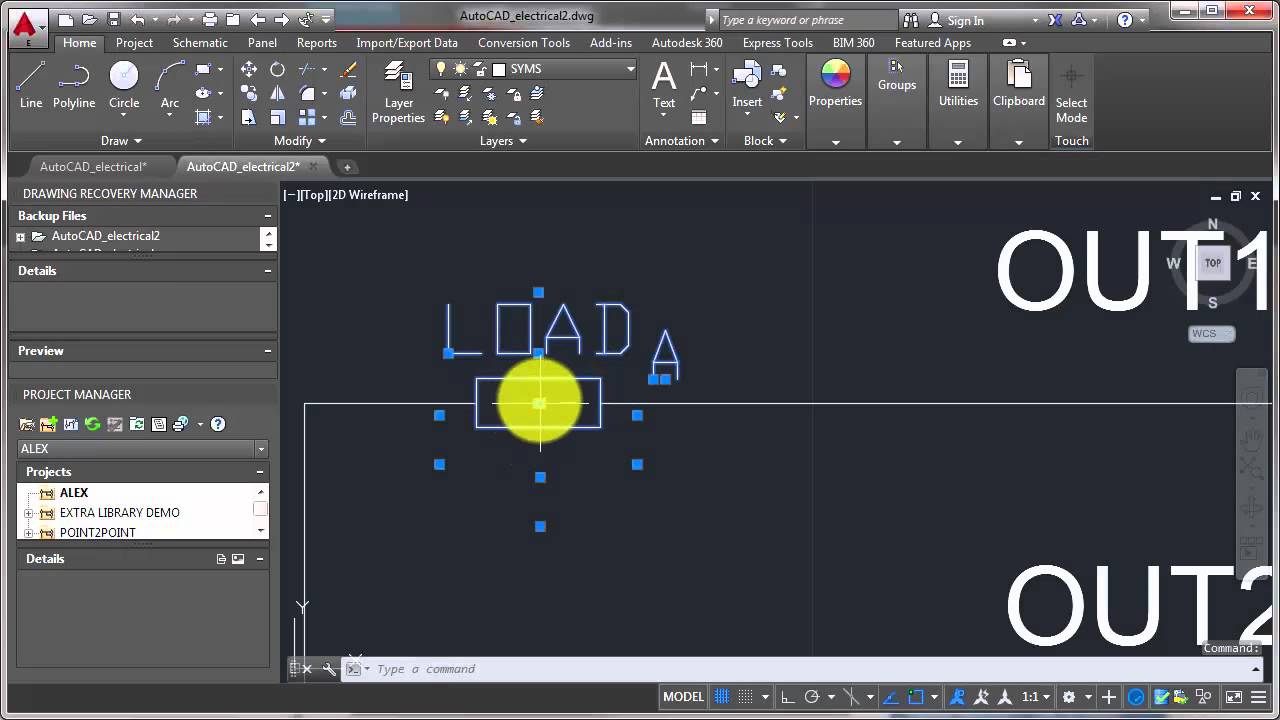Image resolution: width=1280 pixels, height=720 pixels.
Task: Toggle isometric drafting in status bar
Action: click(x=851, y=697)
